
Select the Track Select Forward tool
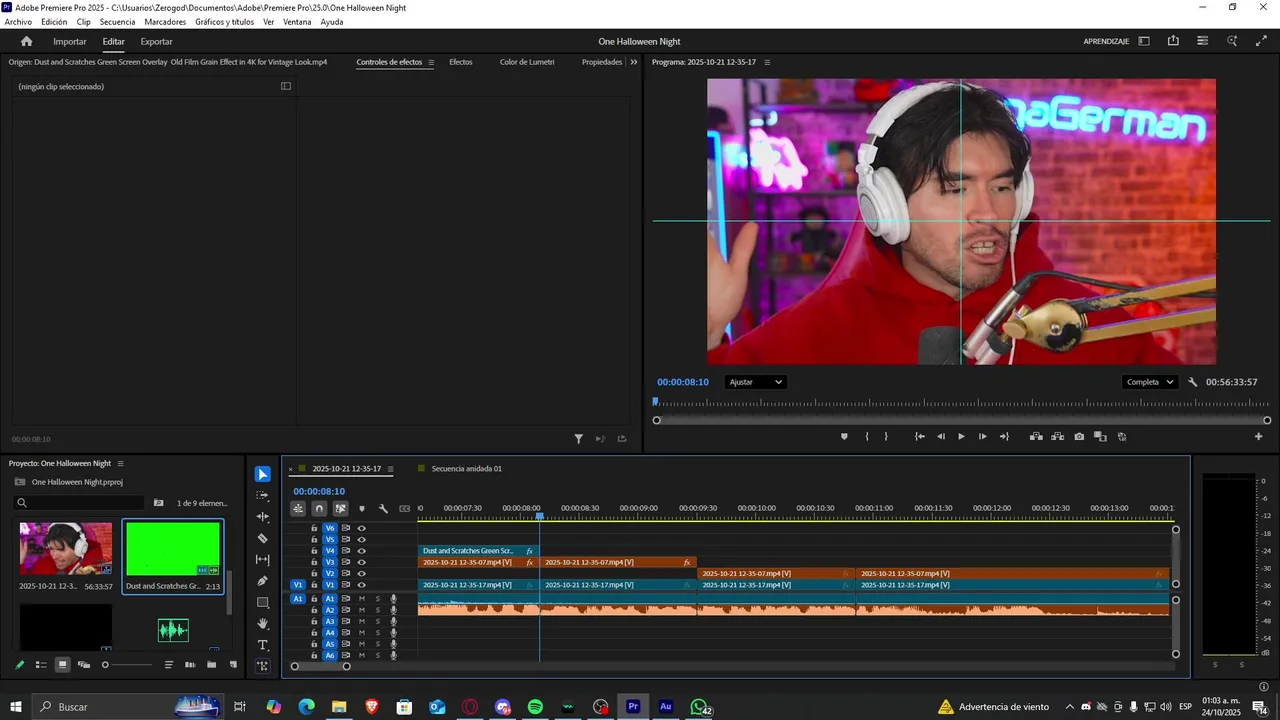pyautogui.click(x=263, y=495)
